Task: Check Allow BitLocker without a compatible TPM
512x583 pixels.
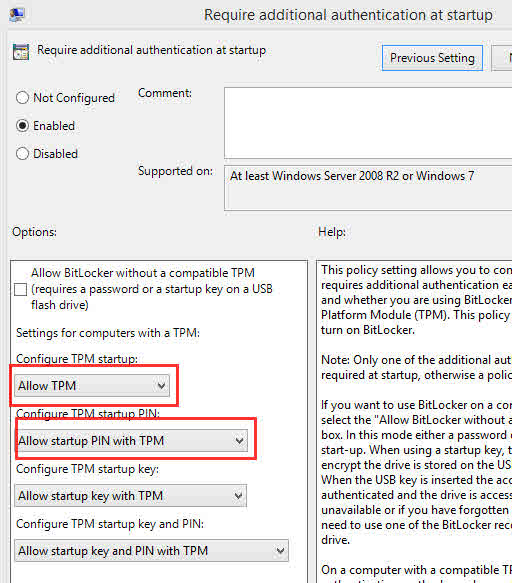Action: 20,289
